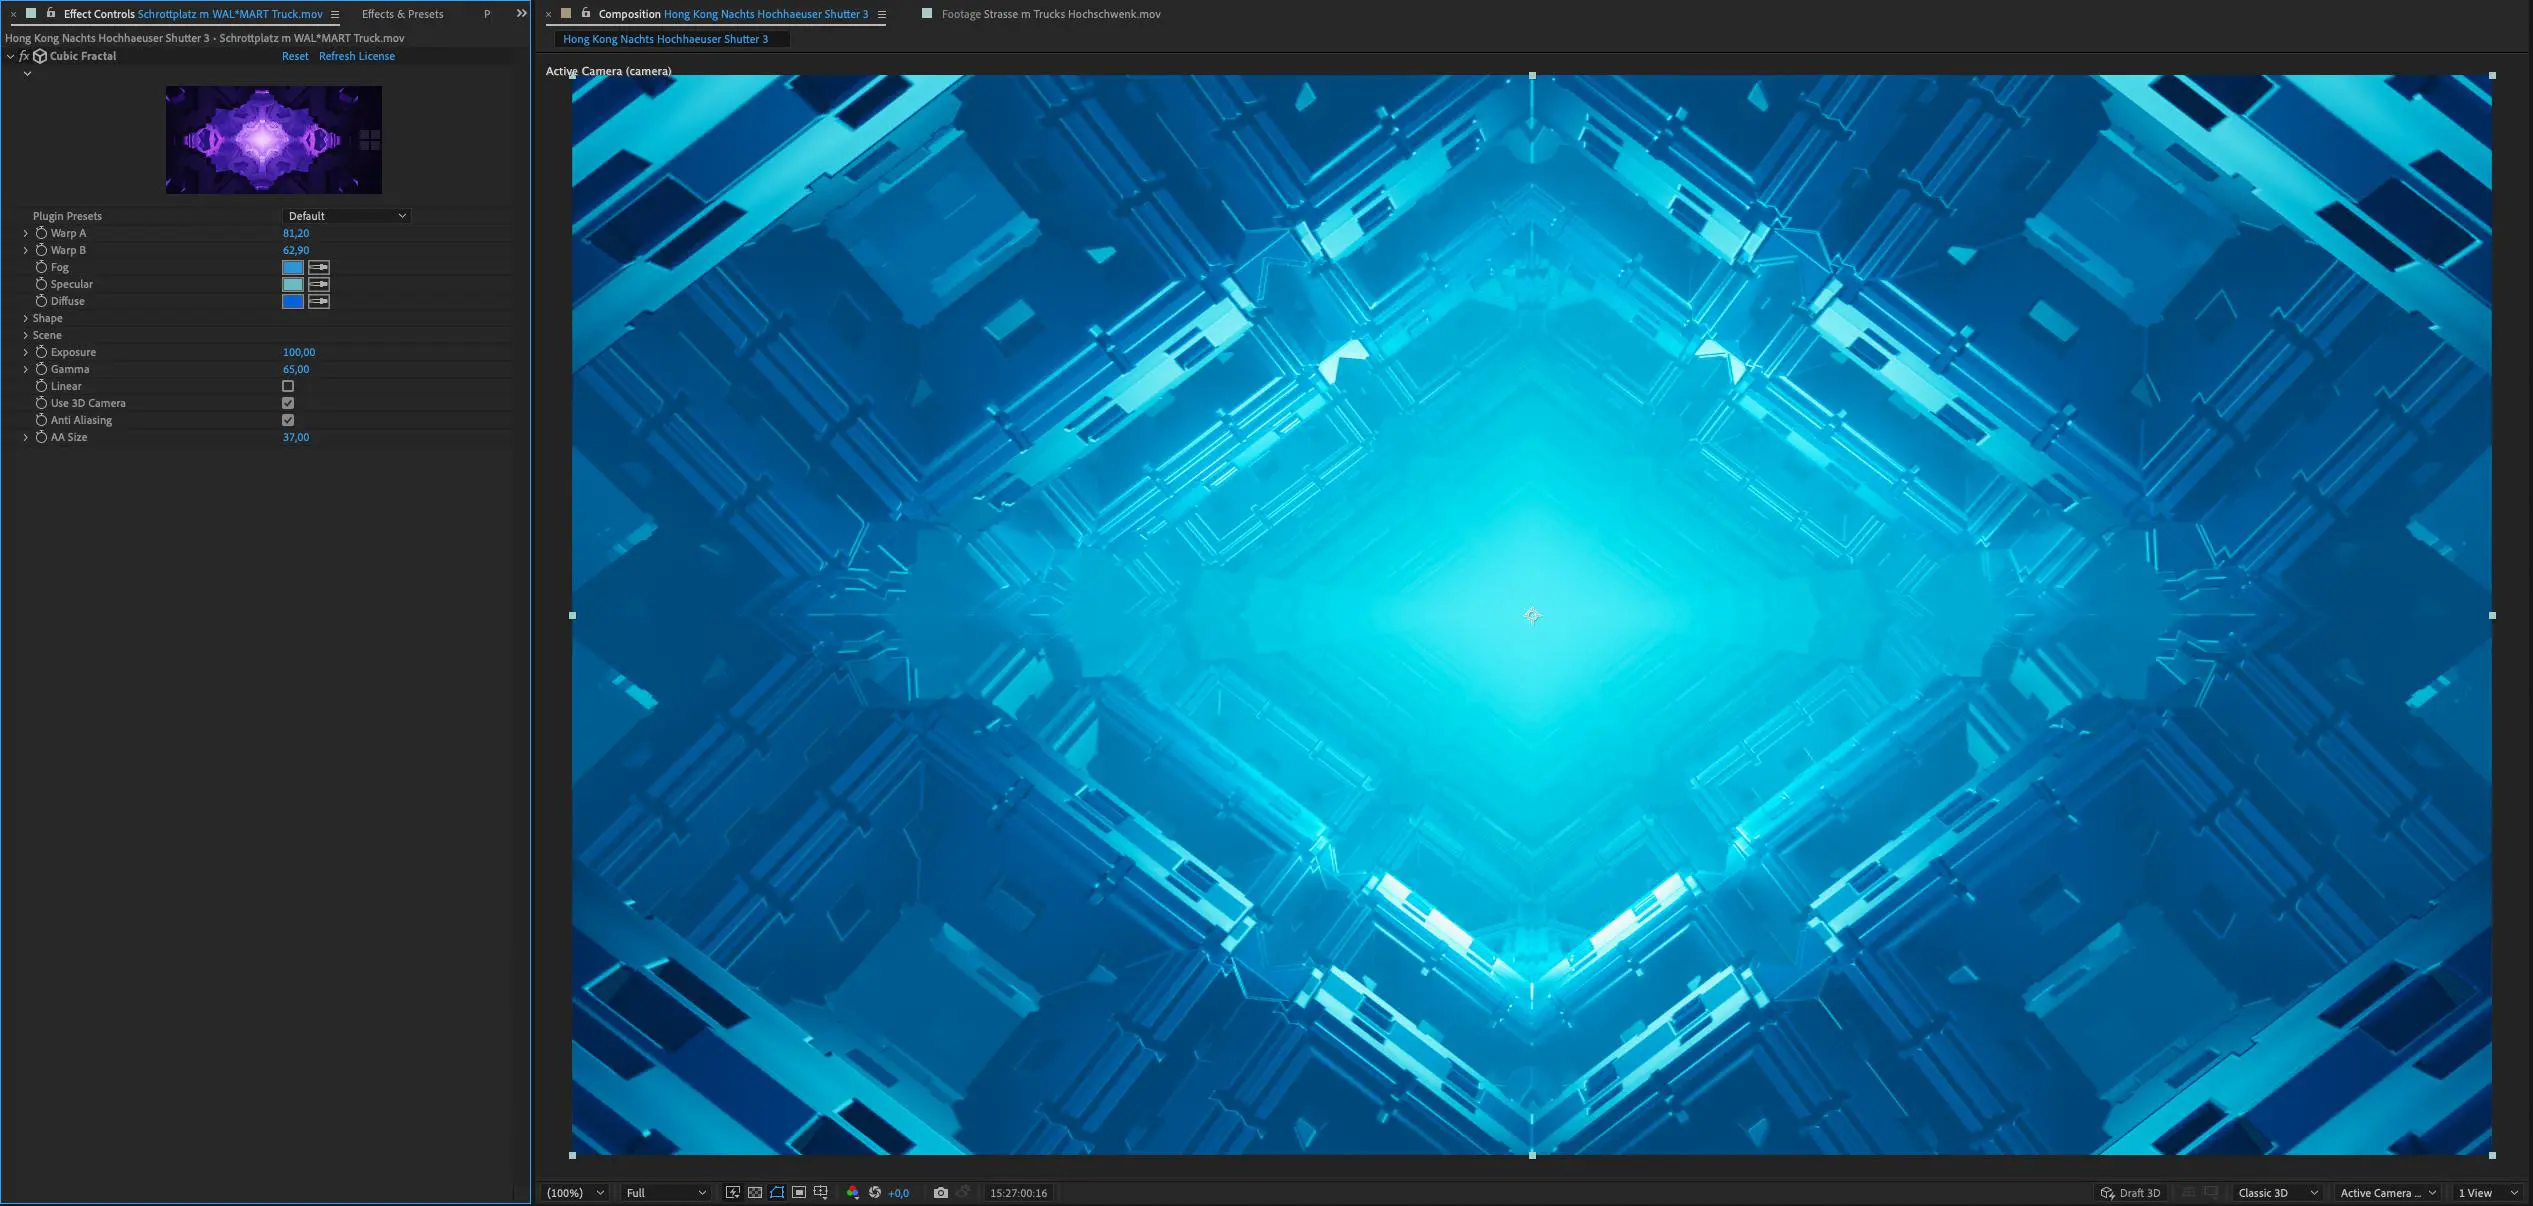Click the show channel RGB color icon
The width and height of the screenshot is (2533, 1206).
[x=852, y=1192]
